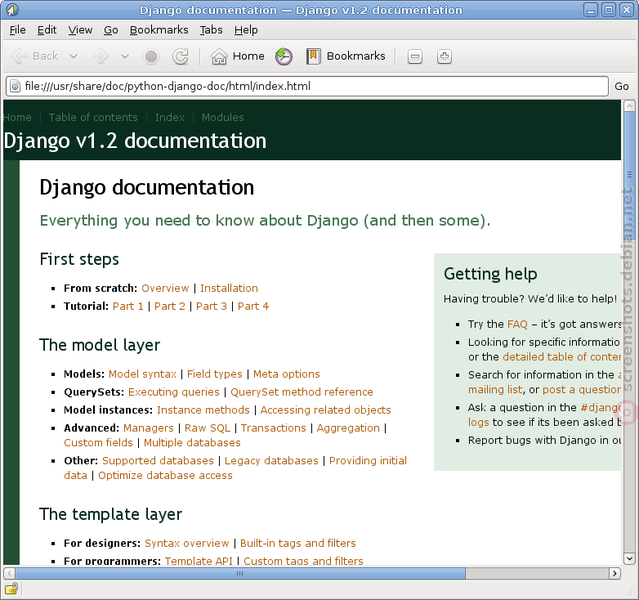Open the Aggregation link
Image resolution: width=639 pixels, height=600 pixels.
(x=348, y=428)
